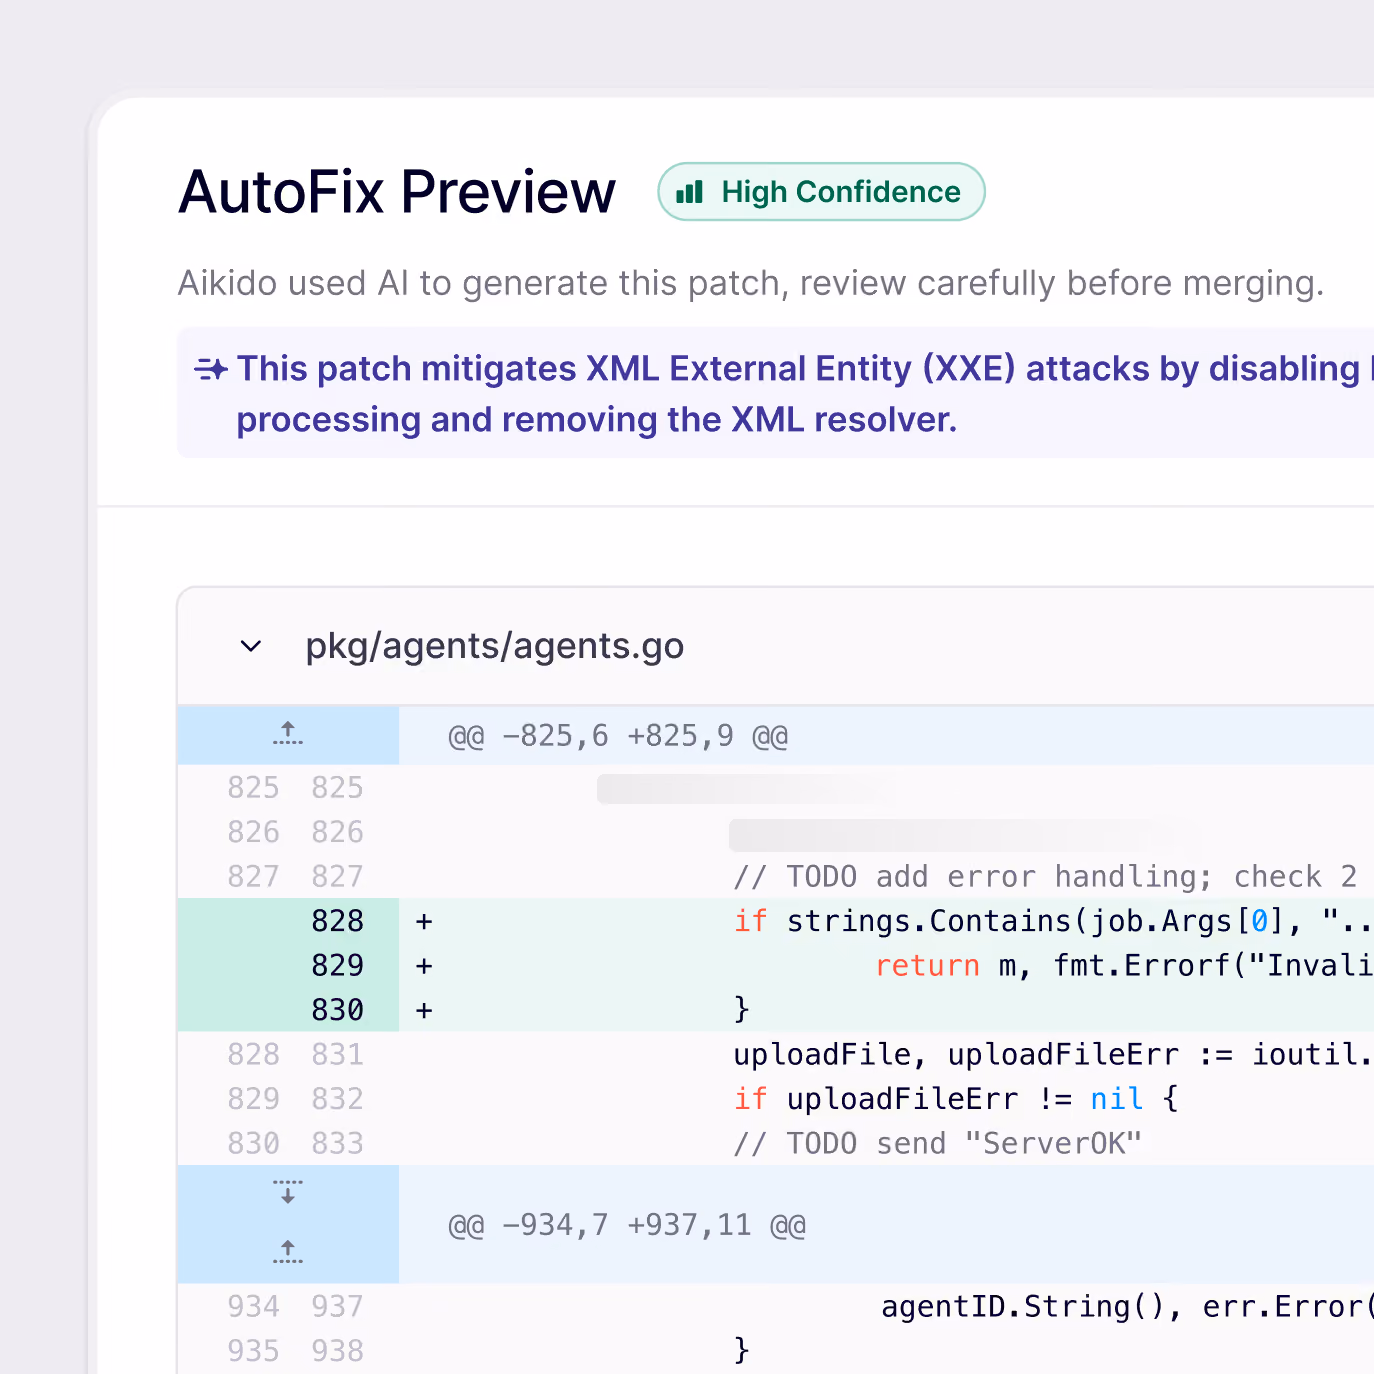Click the pkg/agents/agents.go file name

[495, 646]
